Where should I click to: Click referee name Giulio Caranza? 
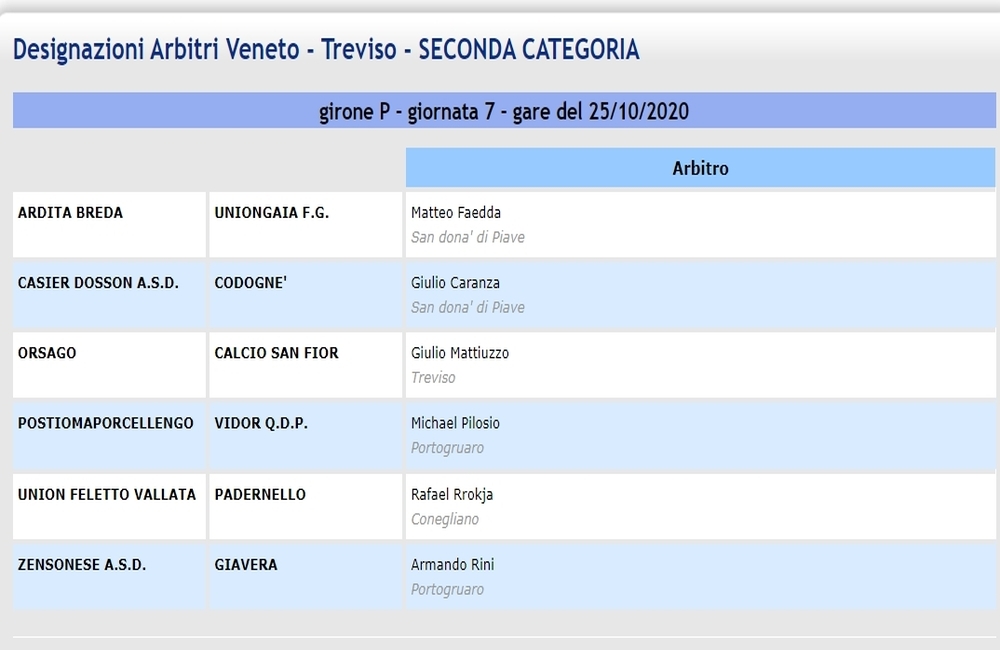[x=455, y=283]
